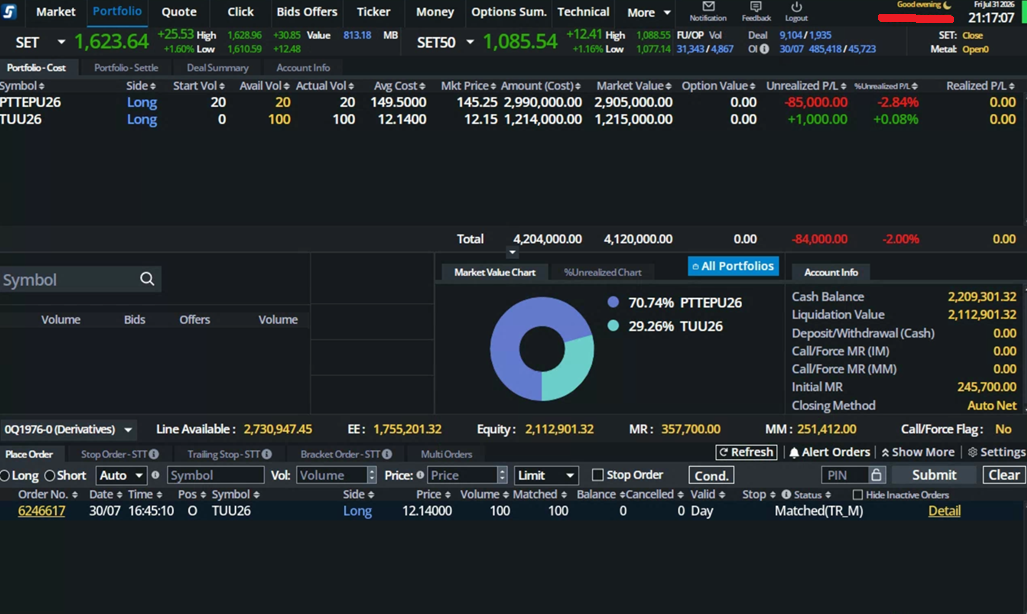Open the SET index dropdown

point(61,42)
